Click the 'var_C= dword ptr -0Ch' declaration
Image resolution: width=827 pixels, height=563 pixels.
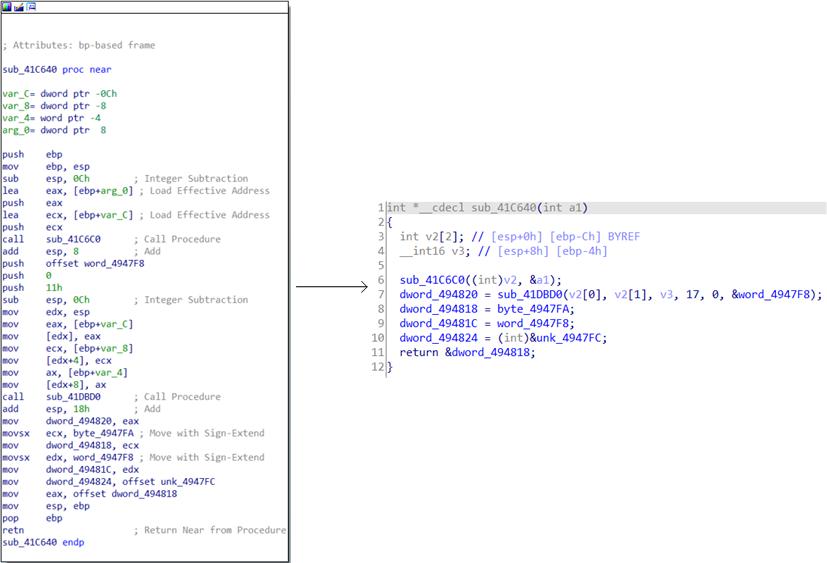click(x=60, y=94)
